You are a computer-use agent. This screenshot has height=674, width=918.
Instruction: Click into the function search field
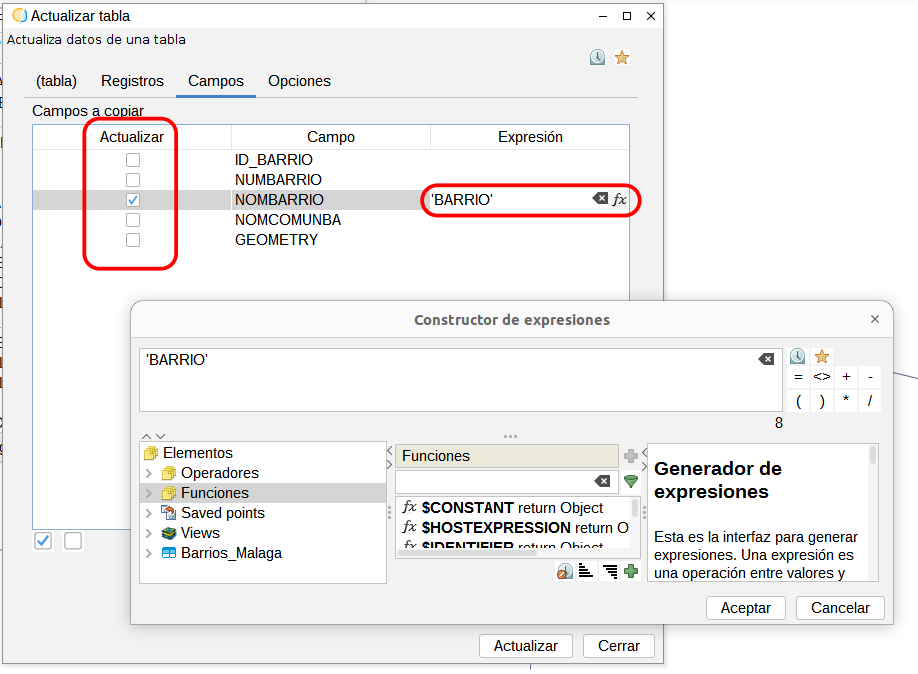tap(495, 481)
